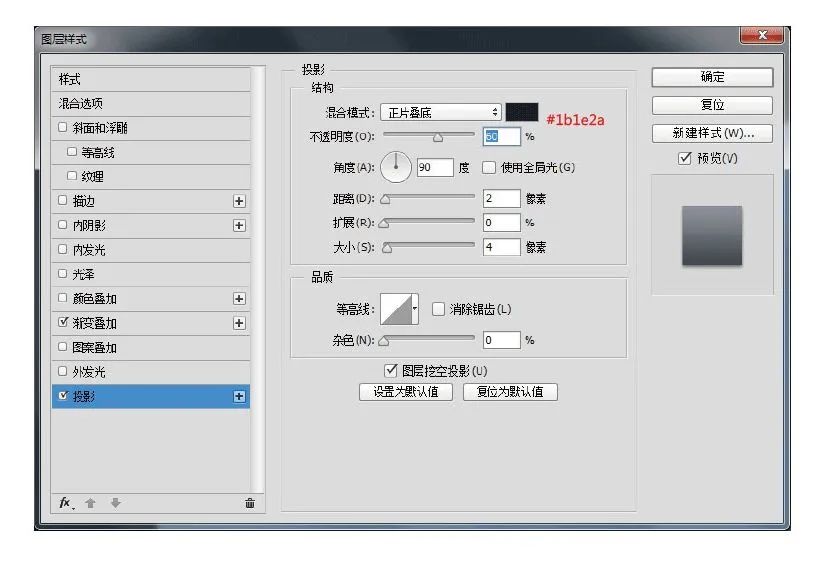Screen dimensions: 834x564
Task: Select the 内发光 effect row label
Action: click(89, 250)
